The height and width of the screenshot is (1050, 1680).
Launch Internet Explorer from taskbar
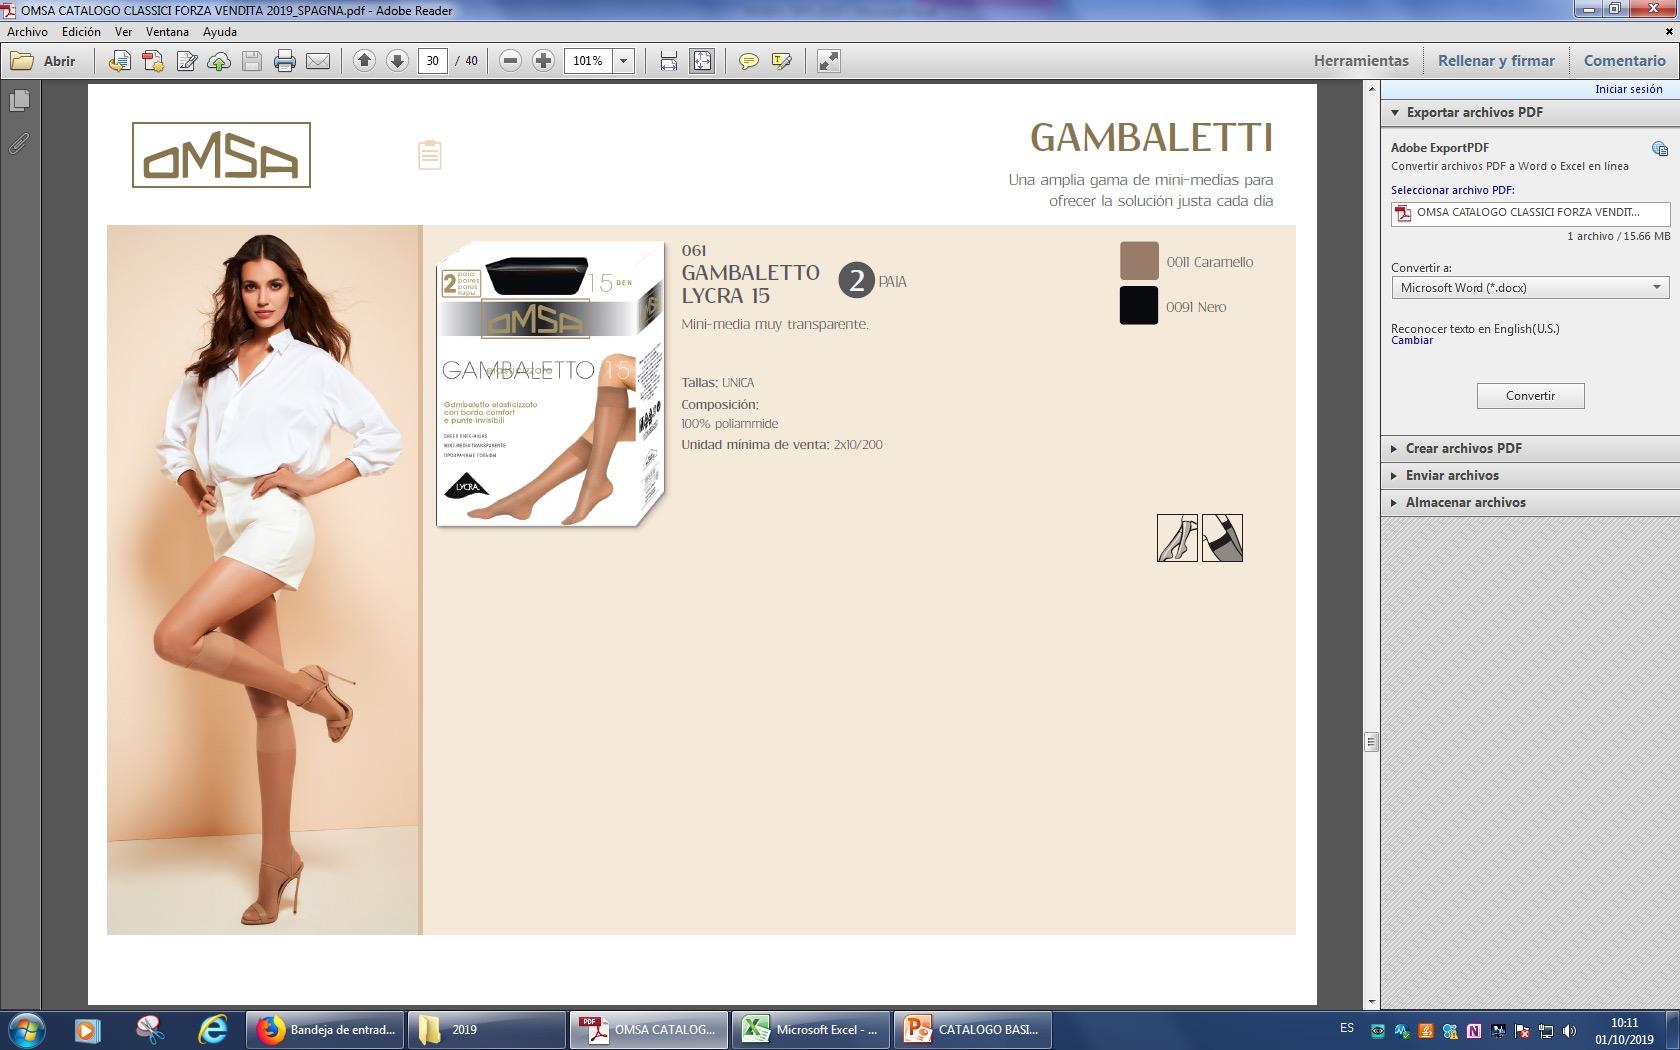coord(212,1029)
